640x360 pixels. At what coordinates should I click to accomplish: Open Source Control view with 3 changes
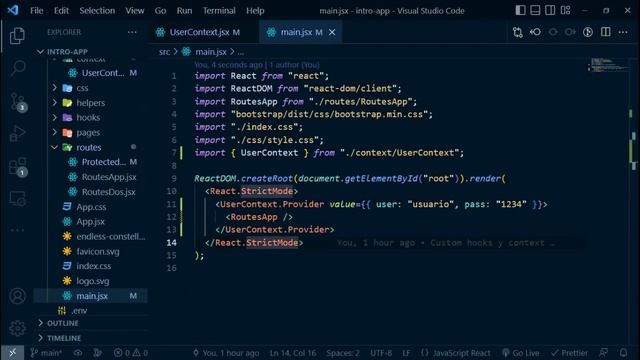coord(17,102)
